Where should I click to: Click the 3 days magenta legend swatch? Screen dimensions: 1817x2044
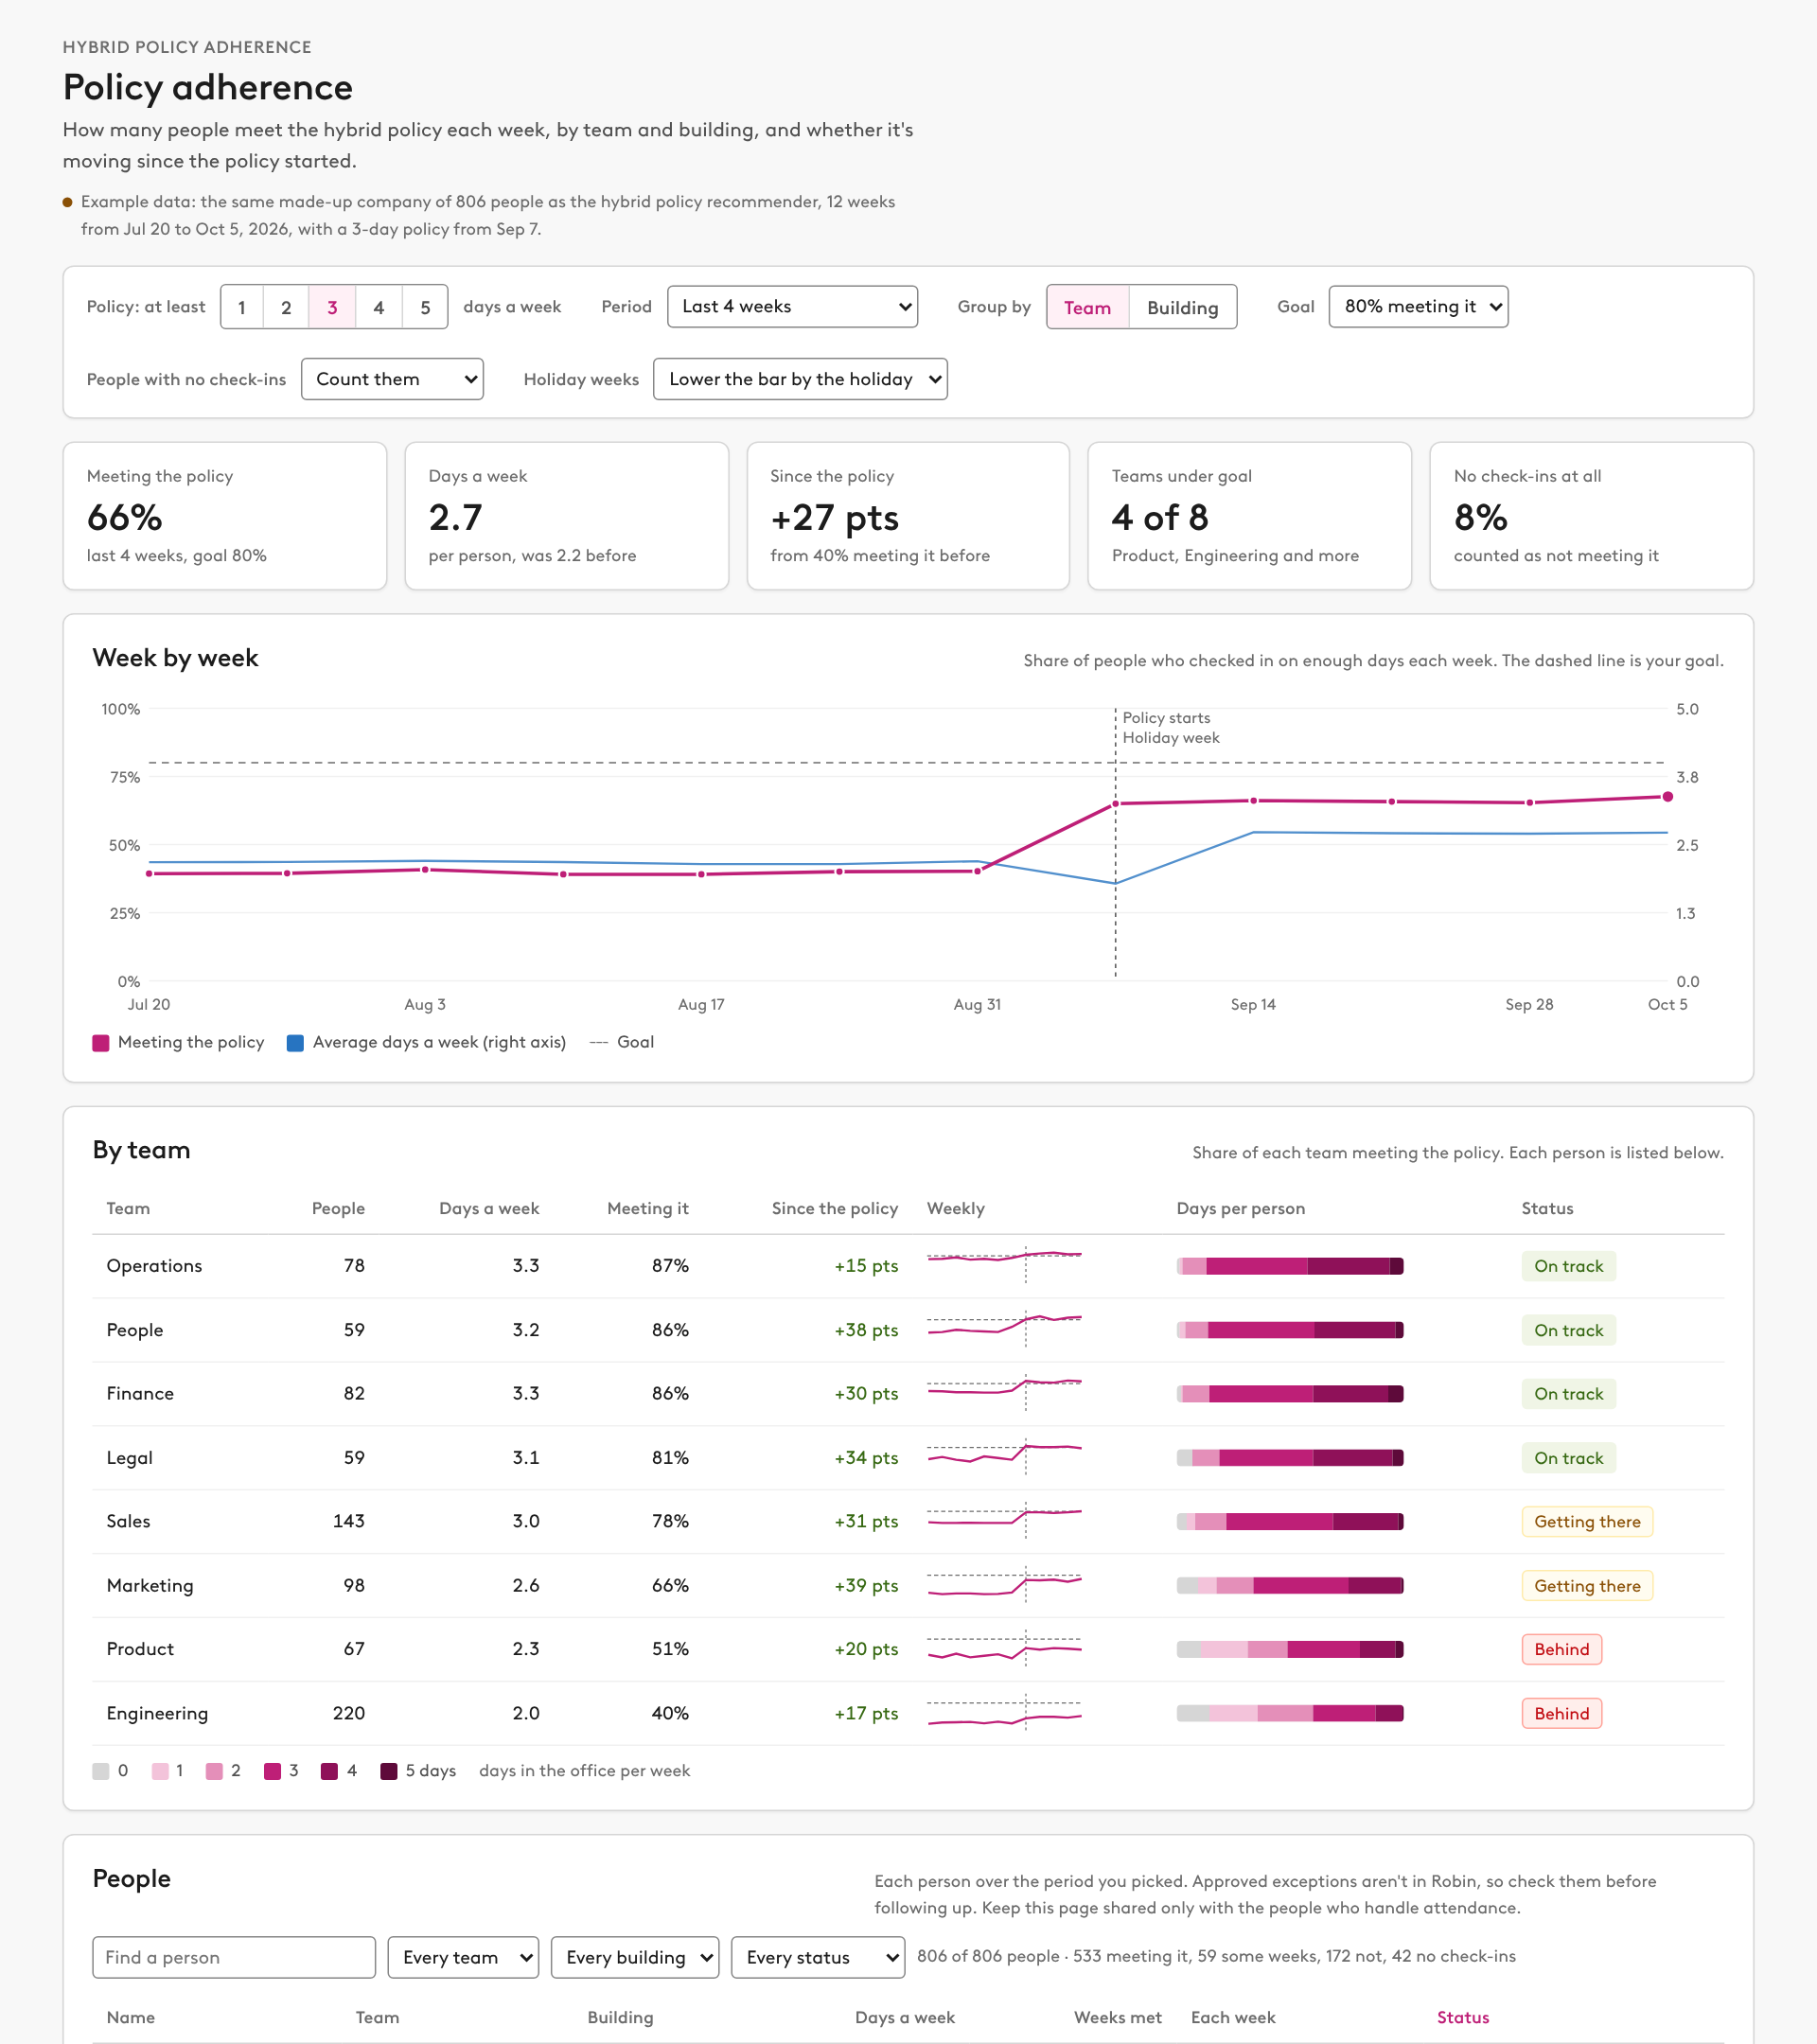pyautogui.click(x=272, y=1771)
